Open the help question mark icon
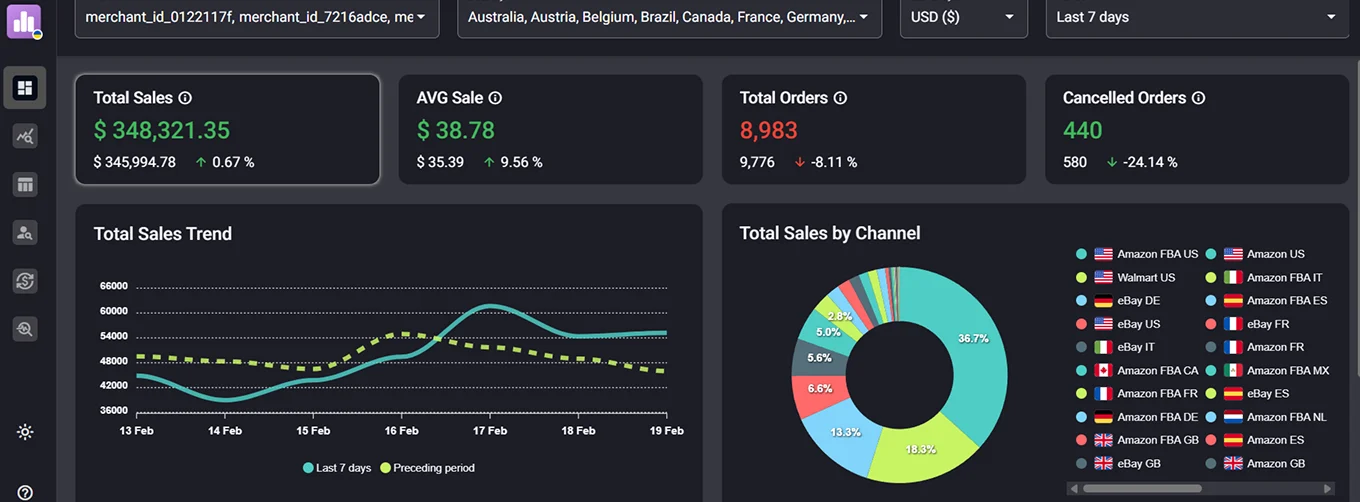Viewport: 1360px width, 502px height. point(25,492)
